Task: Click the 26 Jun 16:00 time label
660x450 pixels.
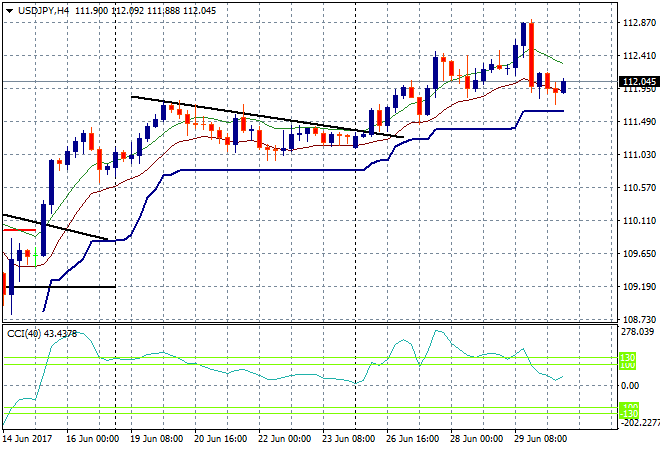Action: coord(412,439)
